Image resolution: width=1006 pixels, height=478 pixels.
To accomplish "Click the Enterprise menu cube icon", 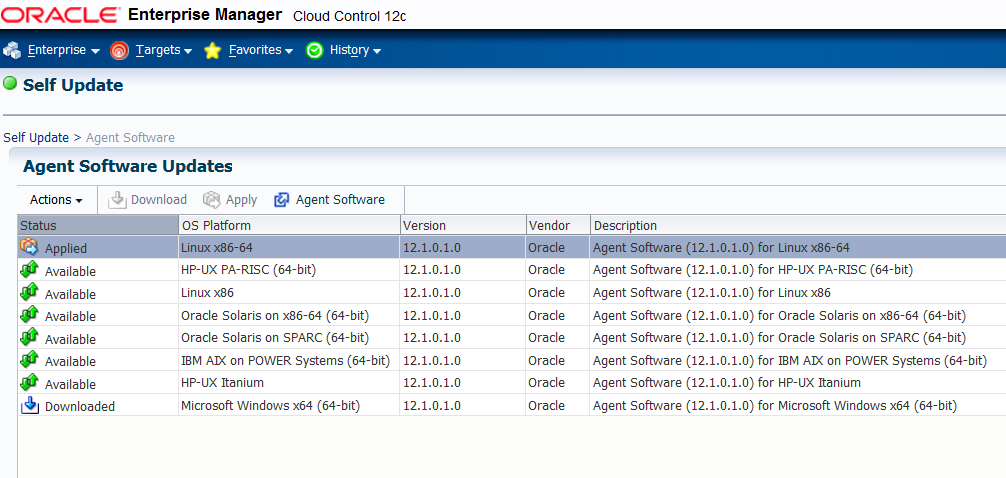I will point(12,50).
